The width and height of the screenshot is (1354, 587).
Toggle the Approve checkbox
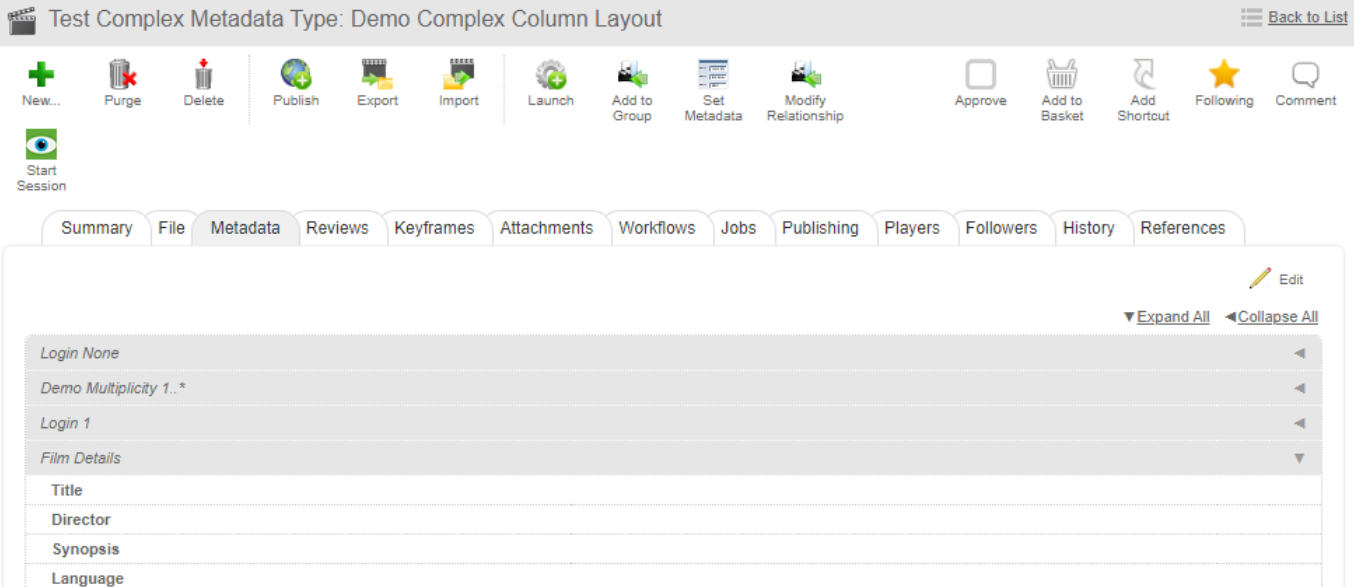click(x=980, y=76)
